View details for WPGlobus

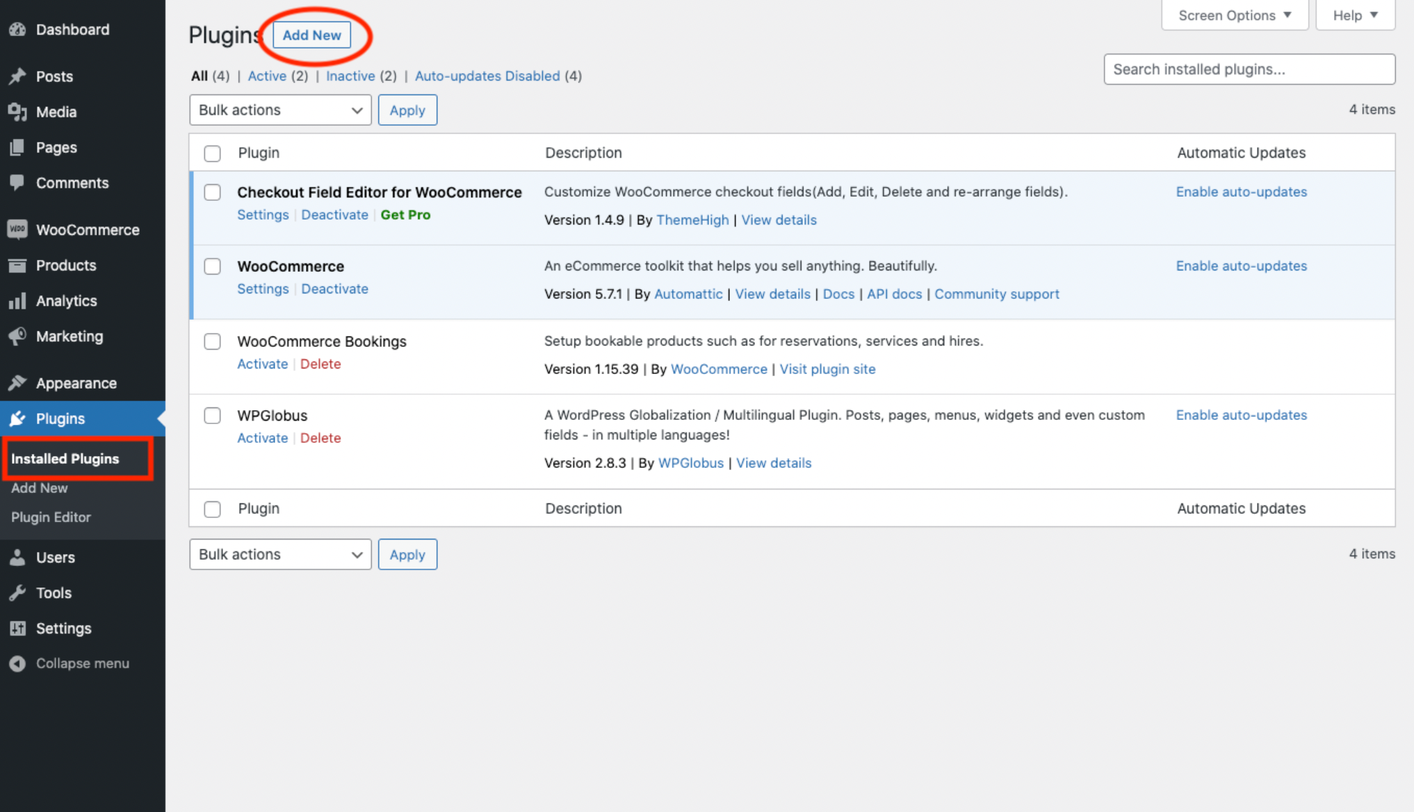(774, 463)
